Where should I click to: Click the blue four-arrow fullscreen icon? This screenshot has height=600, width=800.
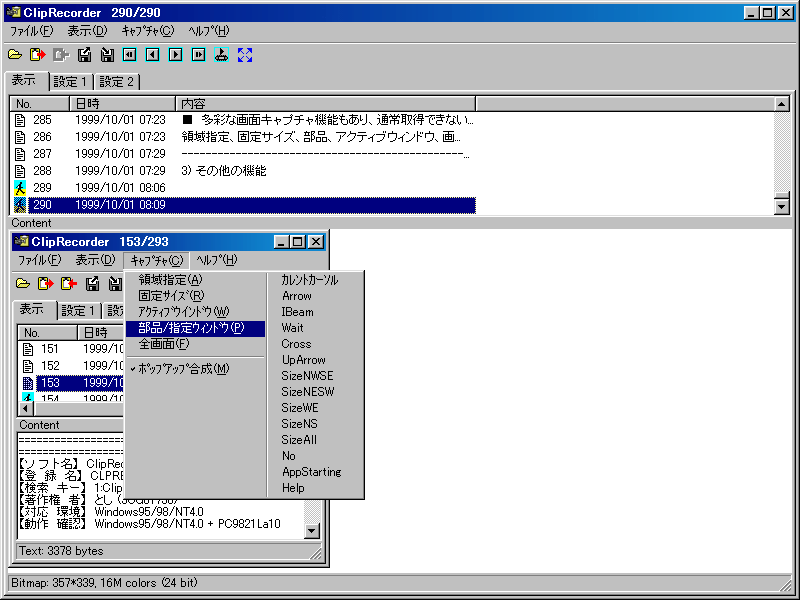click(x=245, y=55)
